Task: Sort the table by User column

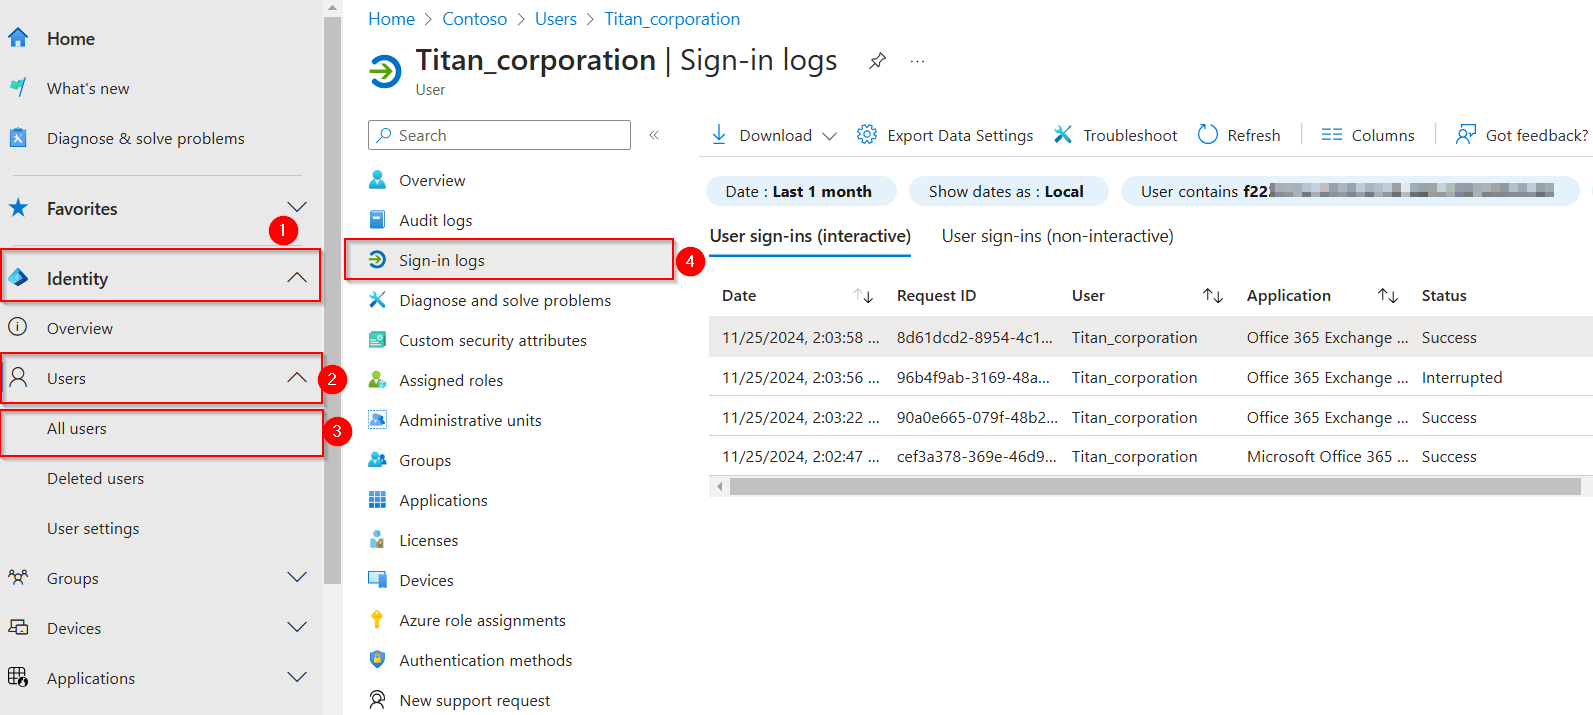Action: click(1213, 296)
